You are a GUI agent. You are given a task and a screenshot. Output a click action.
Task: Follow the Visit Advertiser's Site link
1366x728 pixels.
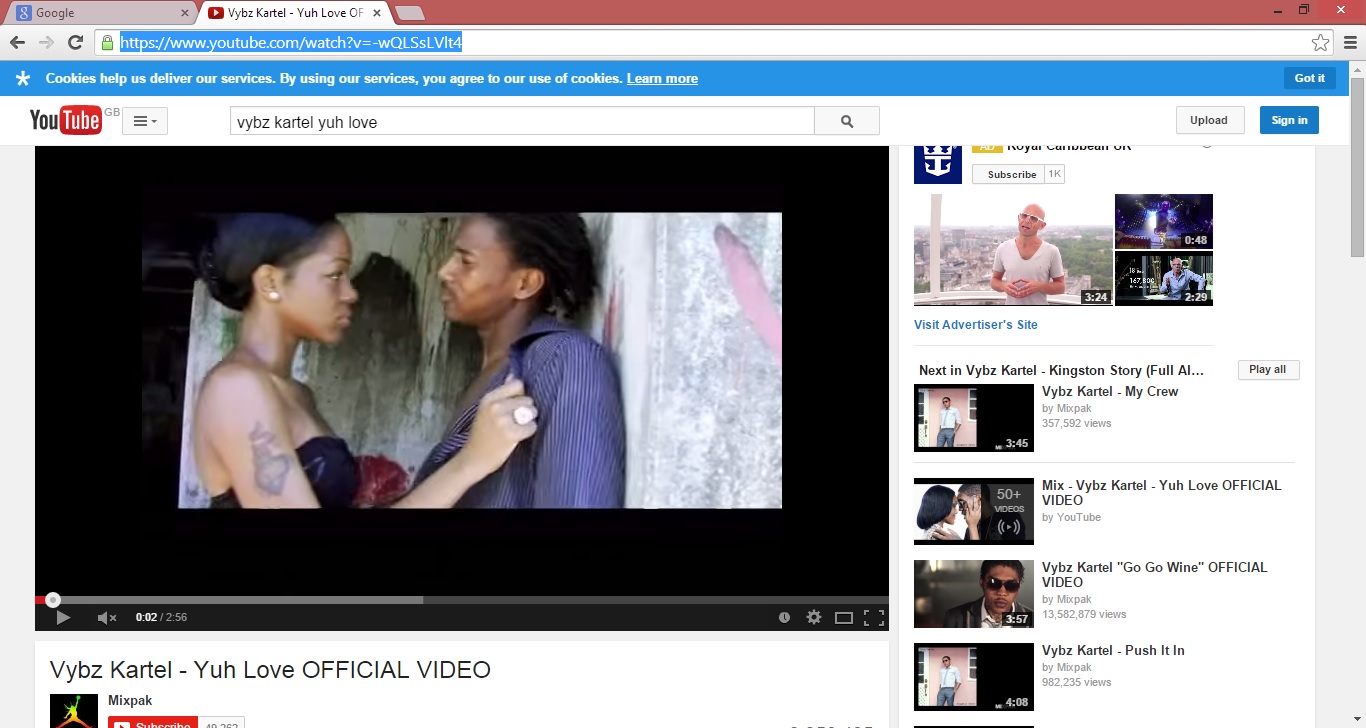[976, 325]
